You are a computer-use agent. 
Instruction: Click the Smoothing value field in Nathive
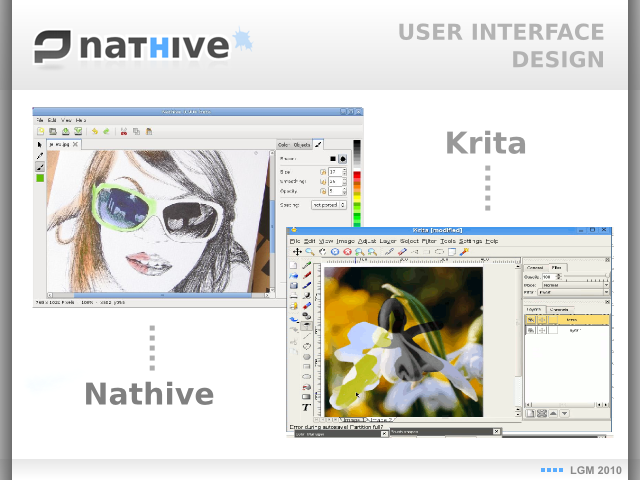(x=336, y=181)
